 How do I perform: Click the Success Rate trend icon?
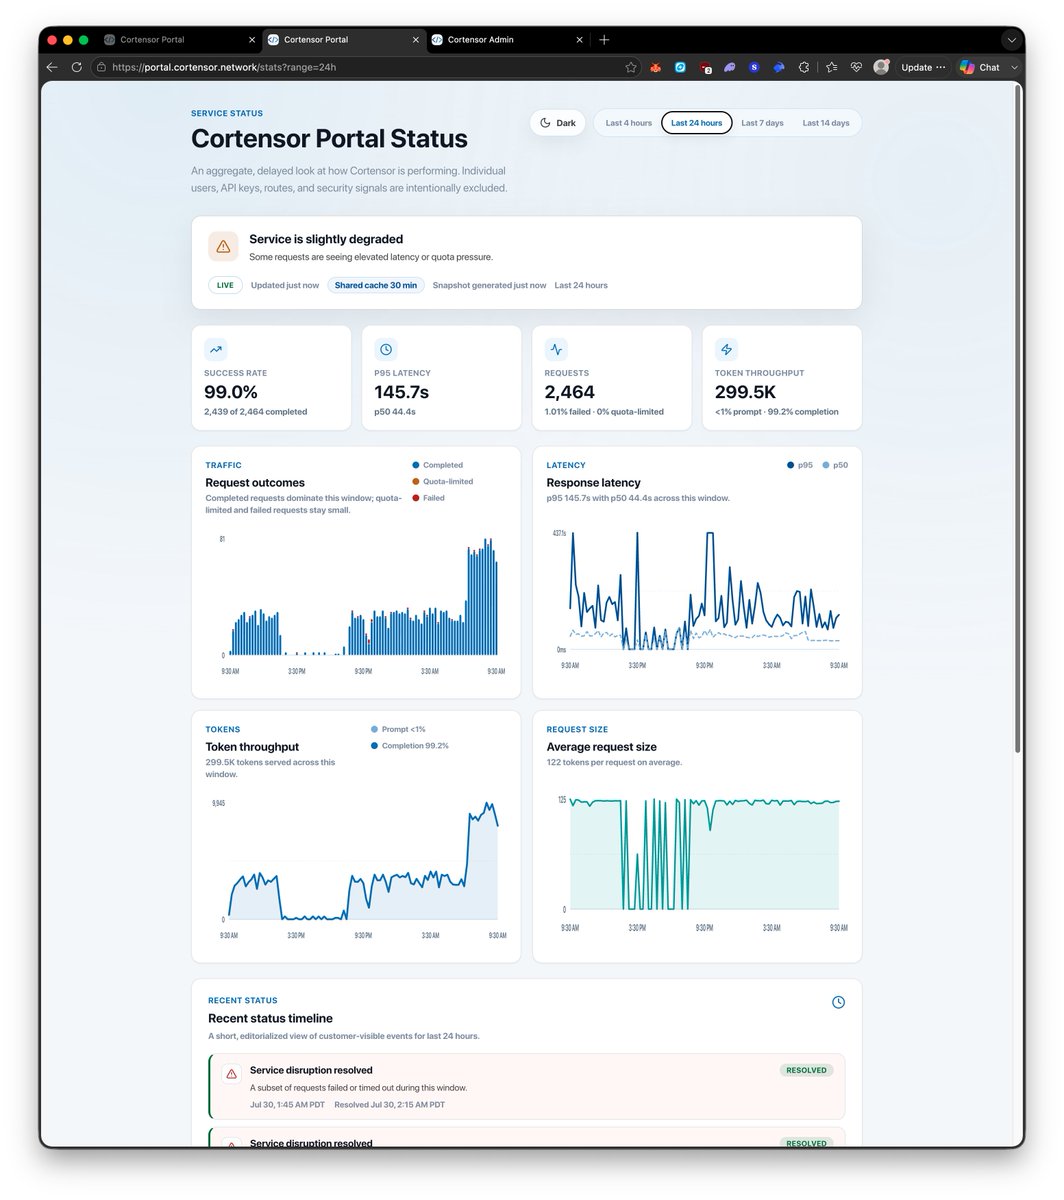216,349
